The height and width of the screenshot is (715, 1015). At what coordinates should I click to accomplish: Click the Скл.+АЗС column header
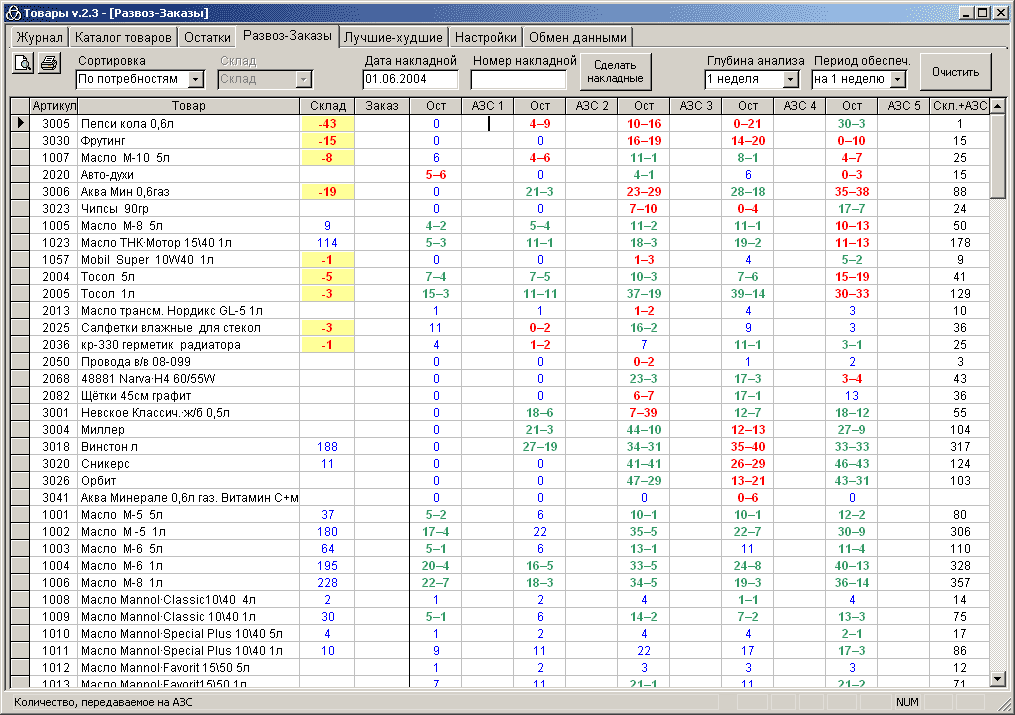[960, 105]
